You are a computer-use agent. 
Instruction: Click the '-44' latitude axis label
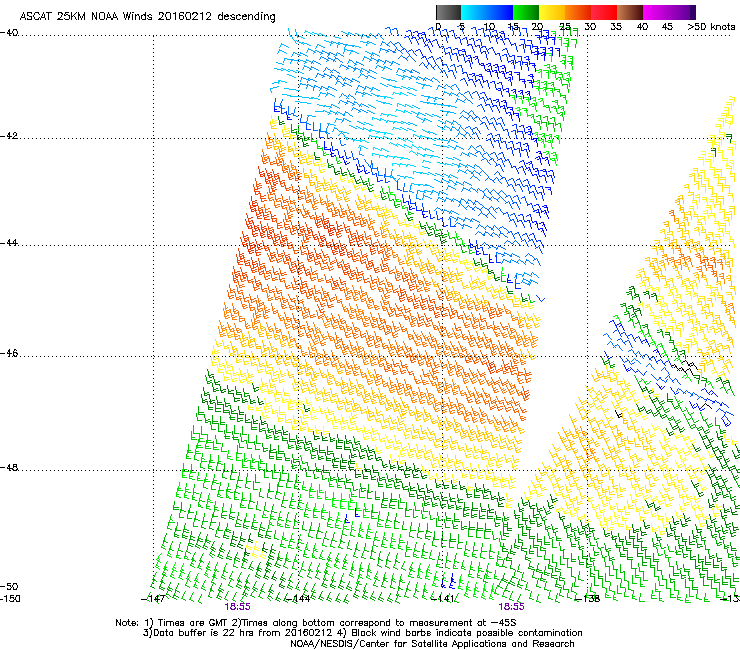tap(9, 243)
